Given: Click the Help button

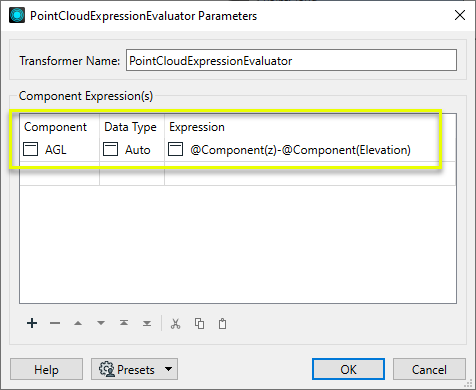Looking at the screenshot, I should pyautogui.click(x=46, y=369).
